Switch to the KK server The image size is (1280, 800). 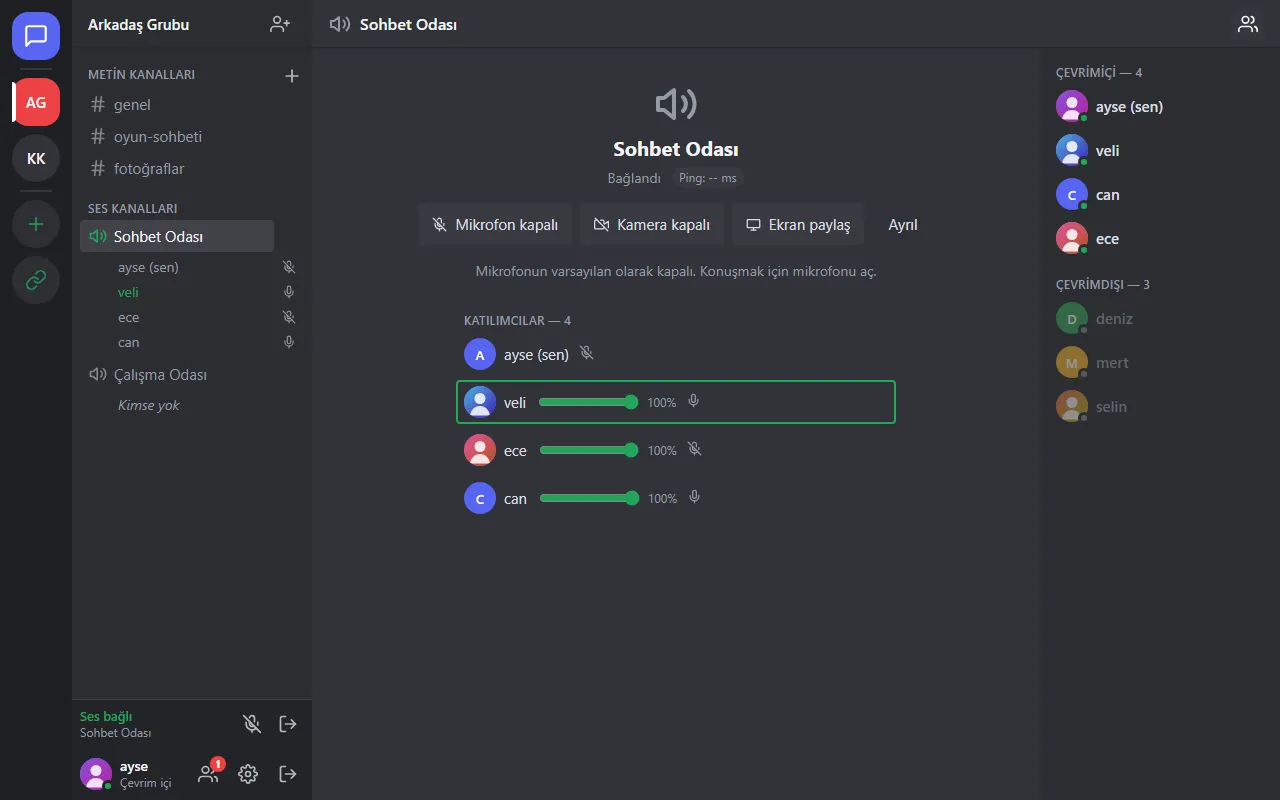[36, 158]
